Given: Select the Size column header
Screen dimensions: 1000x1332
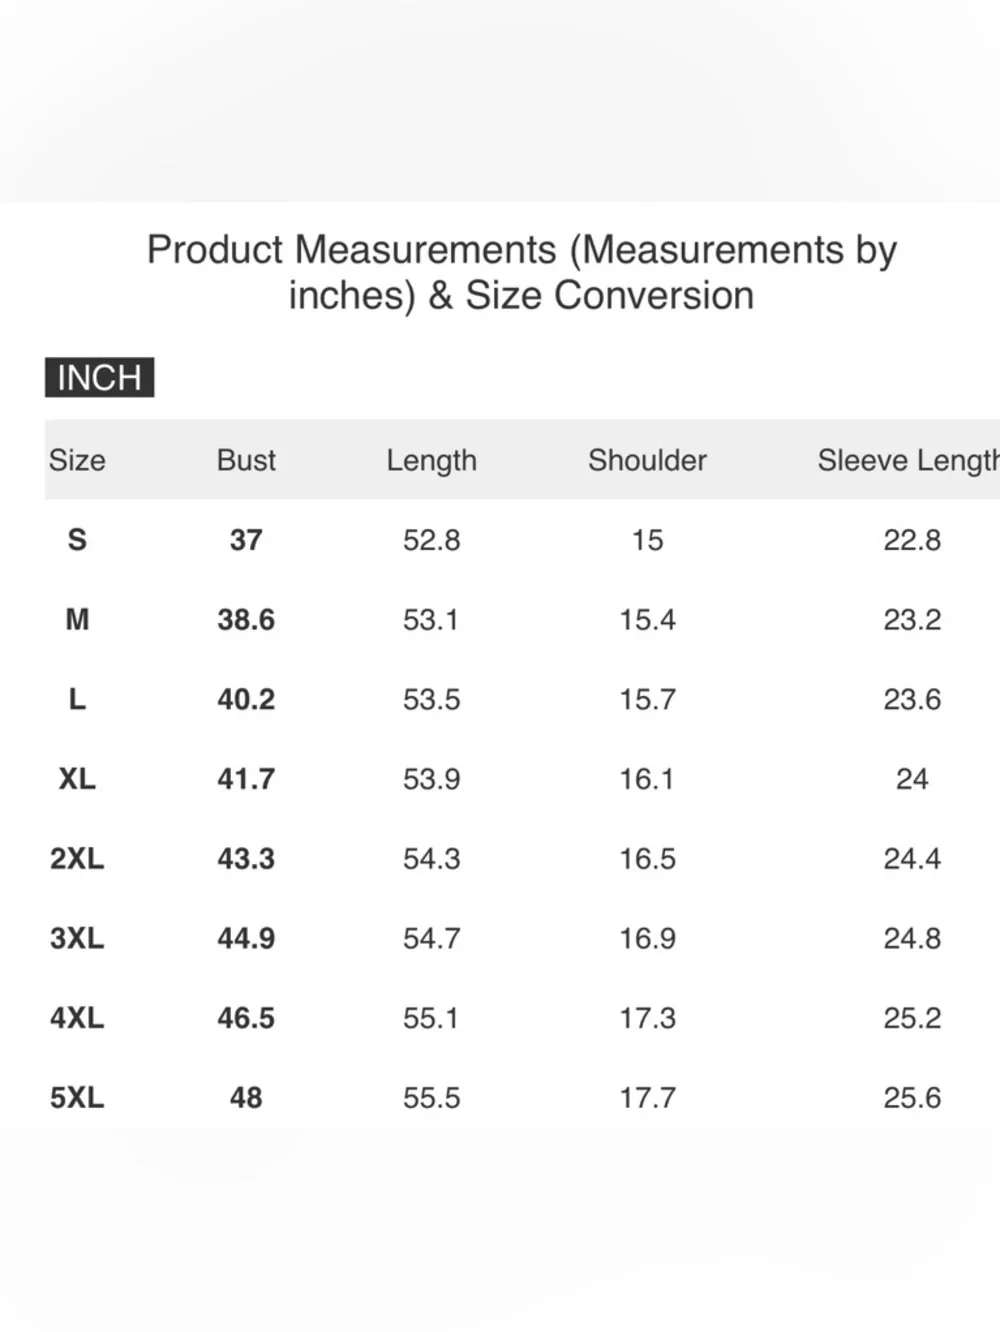Looking at the screenshot, I should tap(77, 460).
